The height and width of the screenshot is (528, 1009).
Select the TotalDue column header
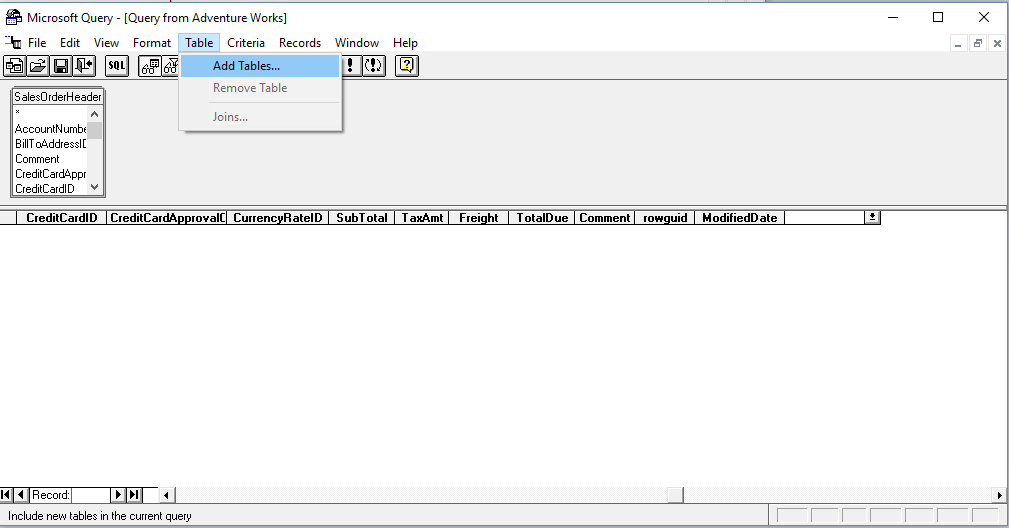(x=541, y=218)
